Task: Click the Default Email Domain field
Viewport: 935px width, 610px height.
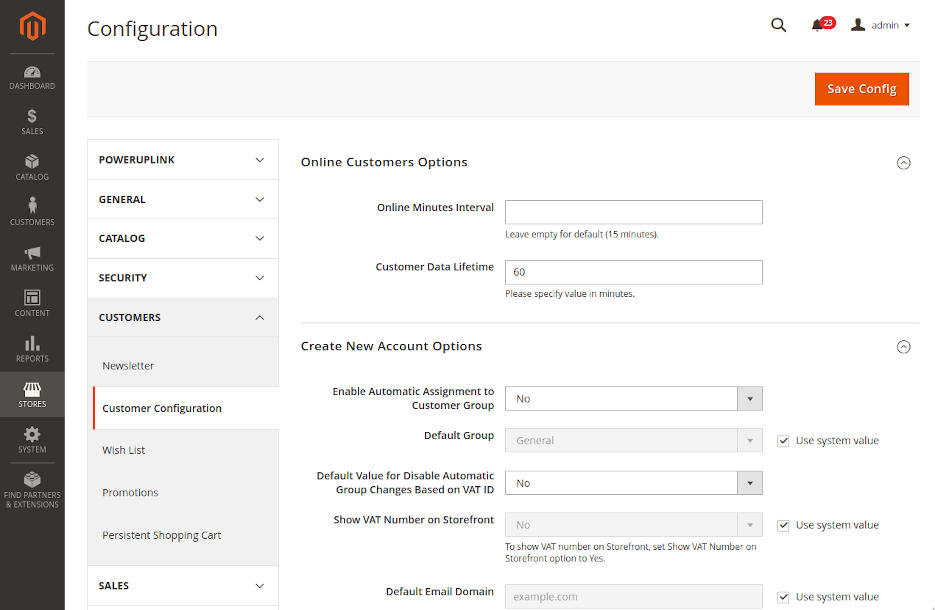Action: tap(633, 596)
